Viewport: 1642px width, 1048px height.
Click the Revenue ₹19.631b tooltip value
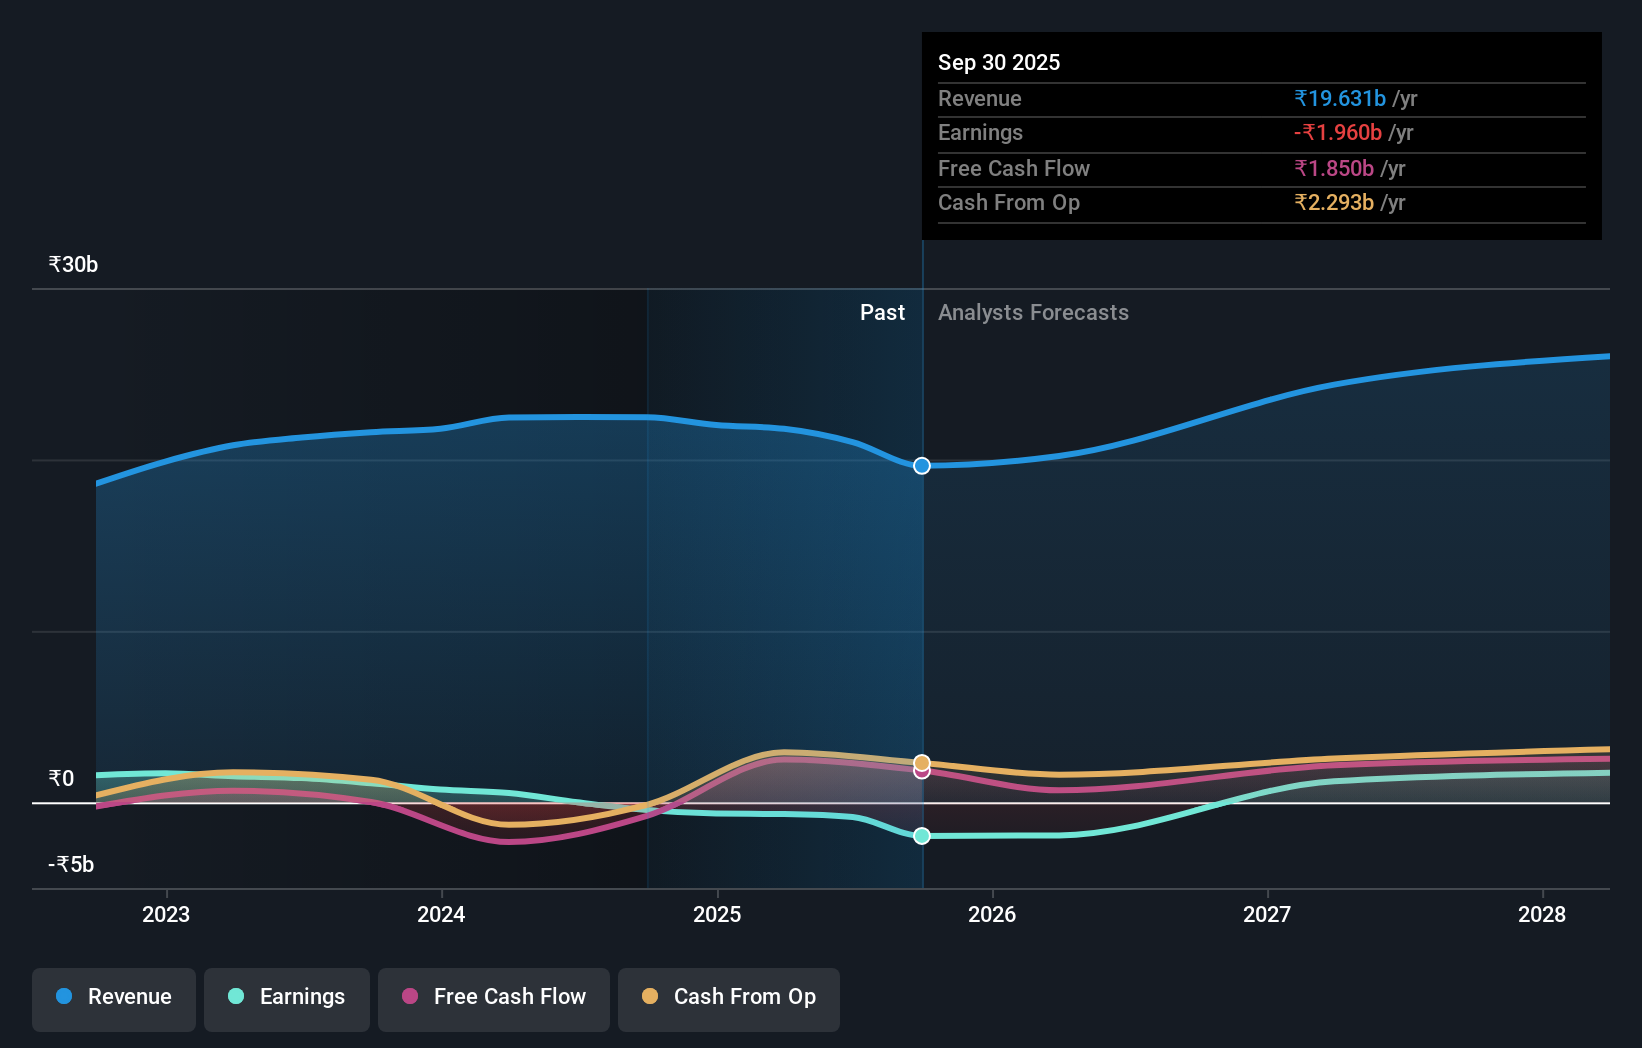(x=1339, y=98)
